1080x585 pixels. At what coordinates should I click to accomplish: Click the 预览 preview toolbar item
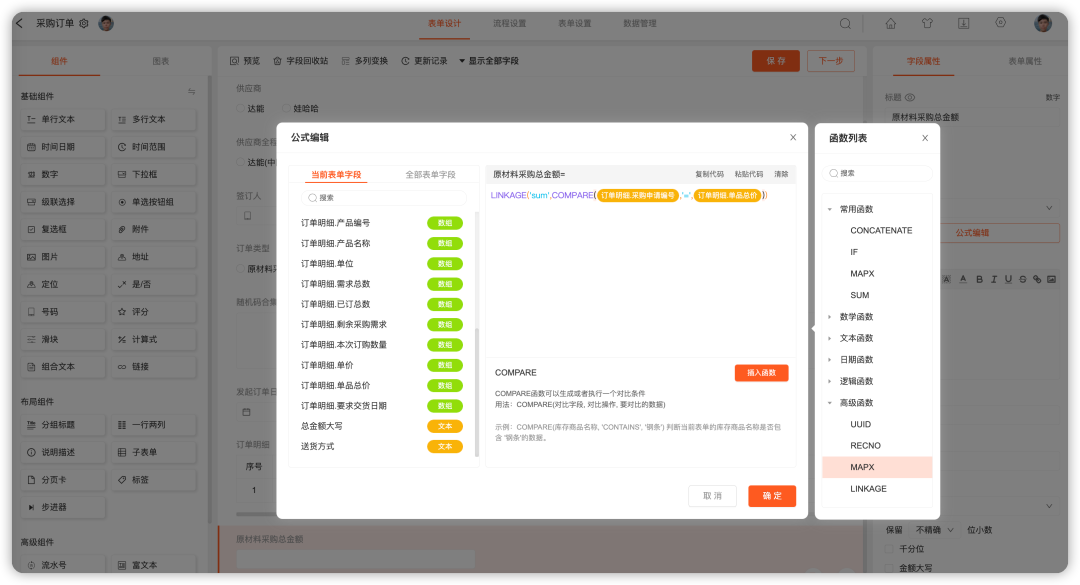pyautogui.click(x=245, y=61)
